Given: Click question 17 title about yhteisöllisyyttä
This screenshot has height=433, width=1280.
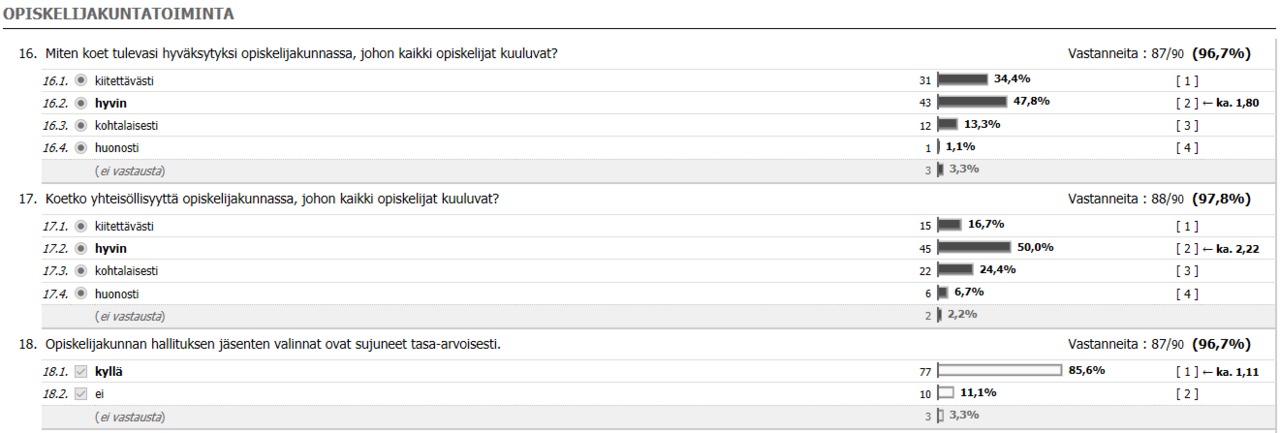Looking at the screenshot, I should [x=272, y=198].
